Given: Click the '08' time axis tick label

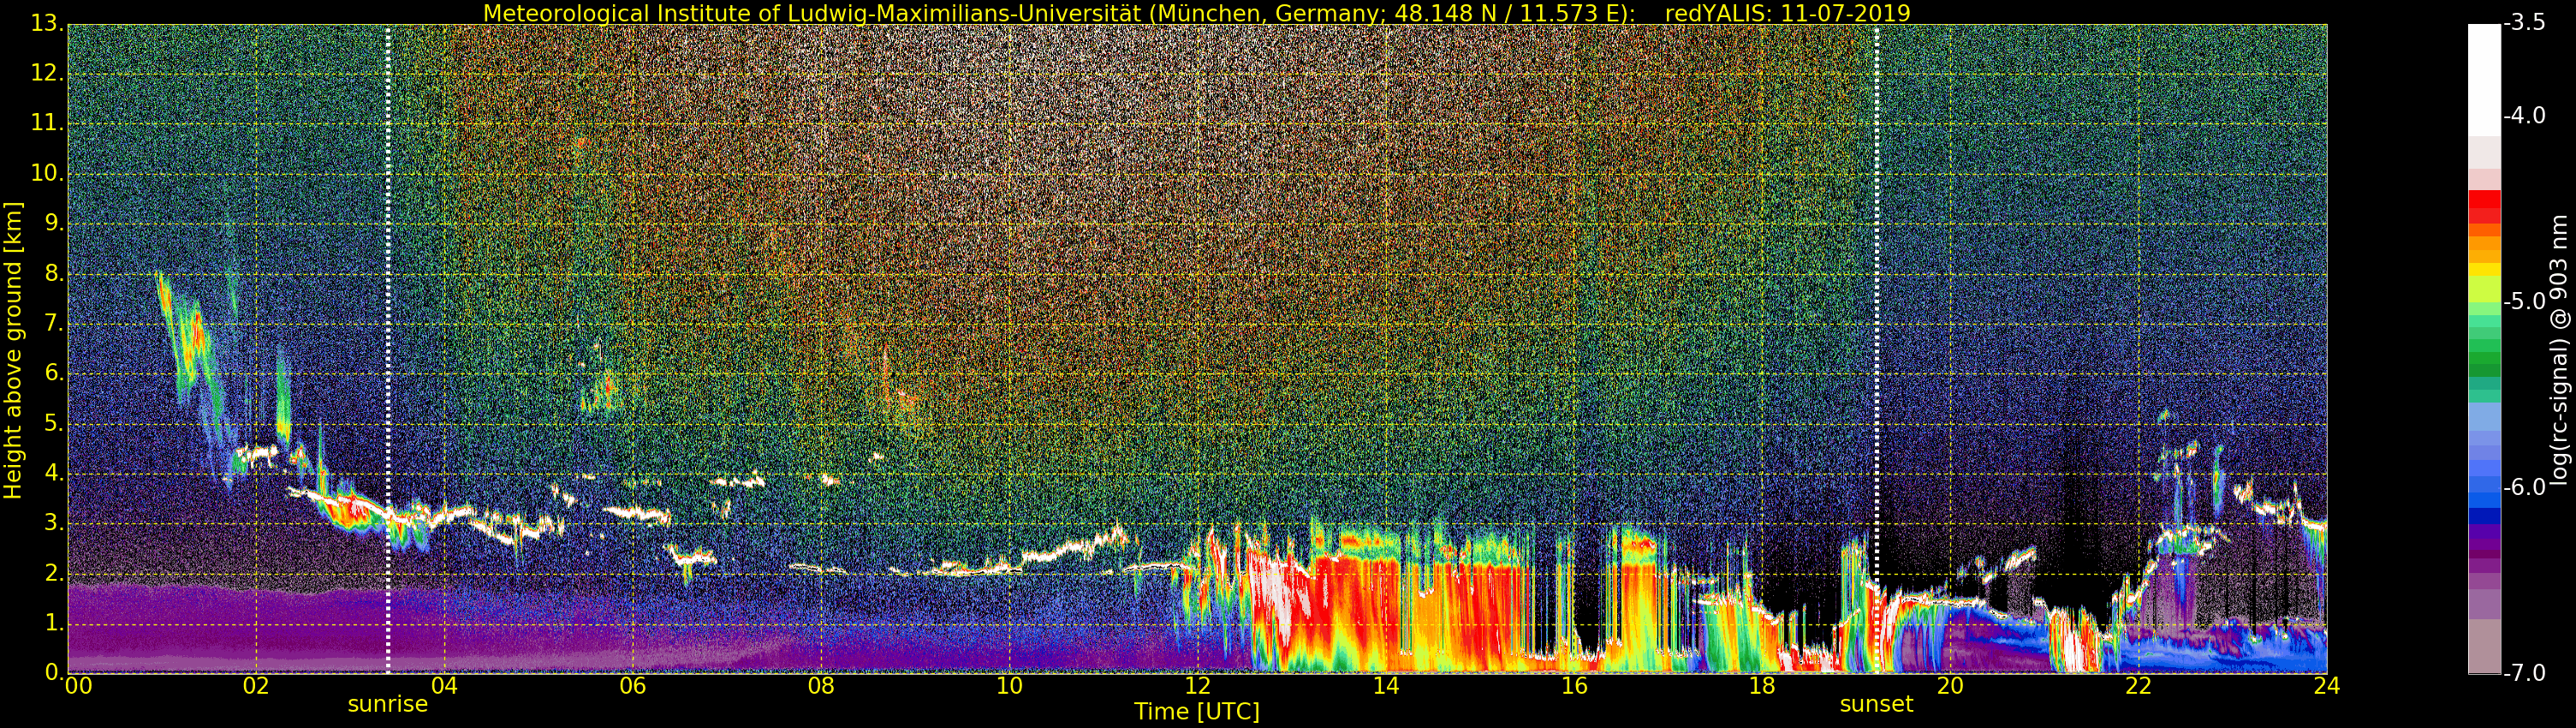Looking at the screenshot, I should [x=820, y=685].
